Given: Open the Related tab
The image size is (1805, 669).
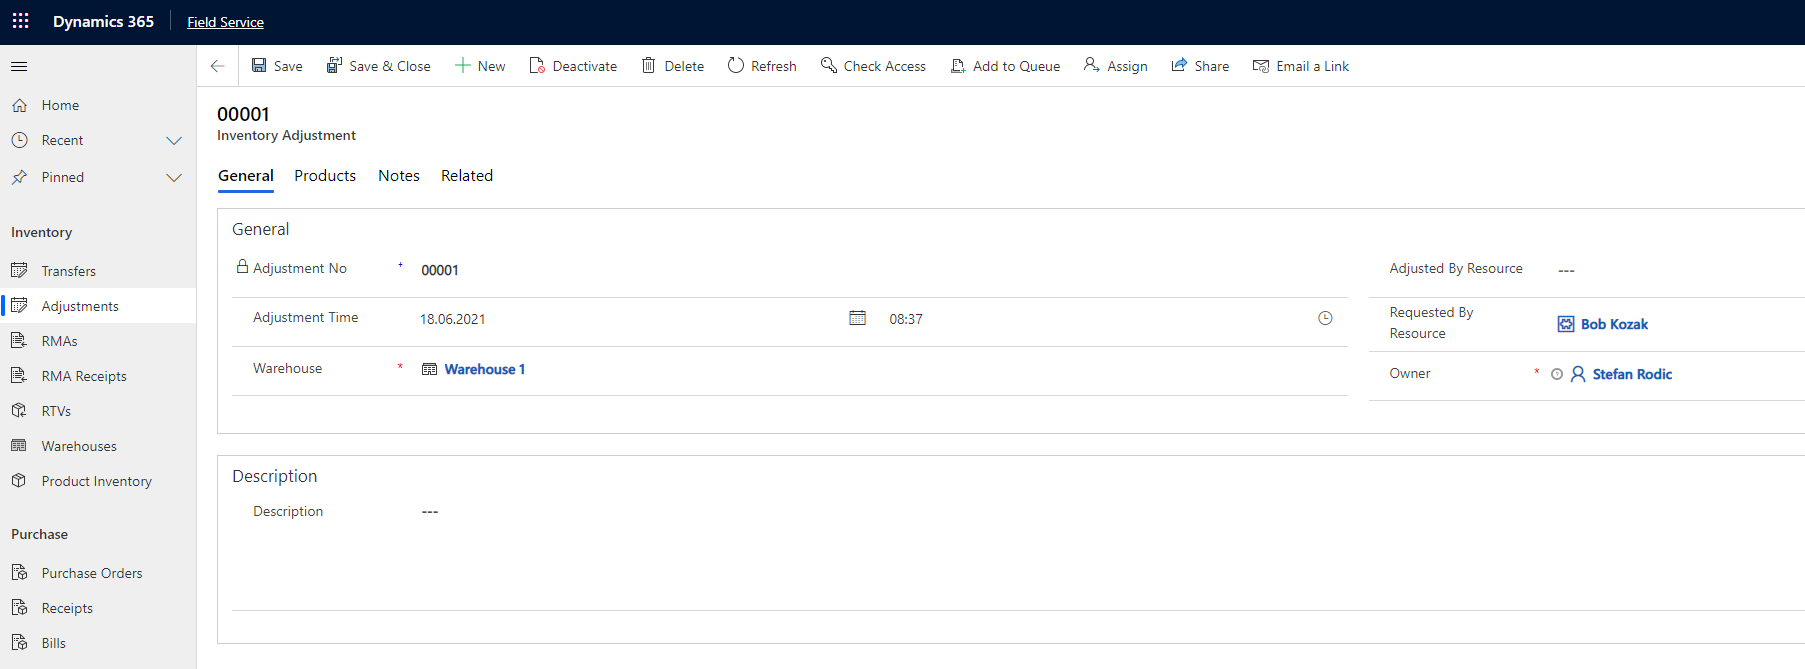Looking at the screenshot, I should [467, 176].
